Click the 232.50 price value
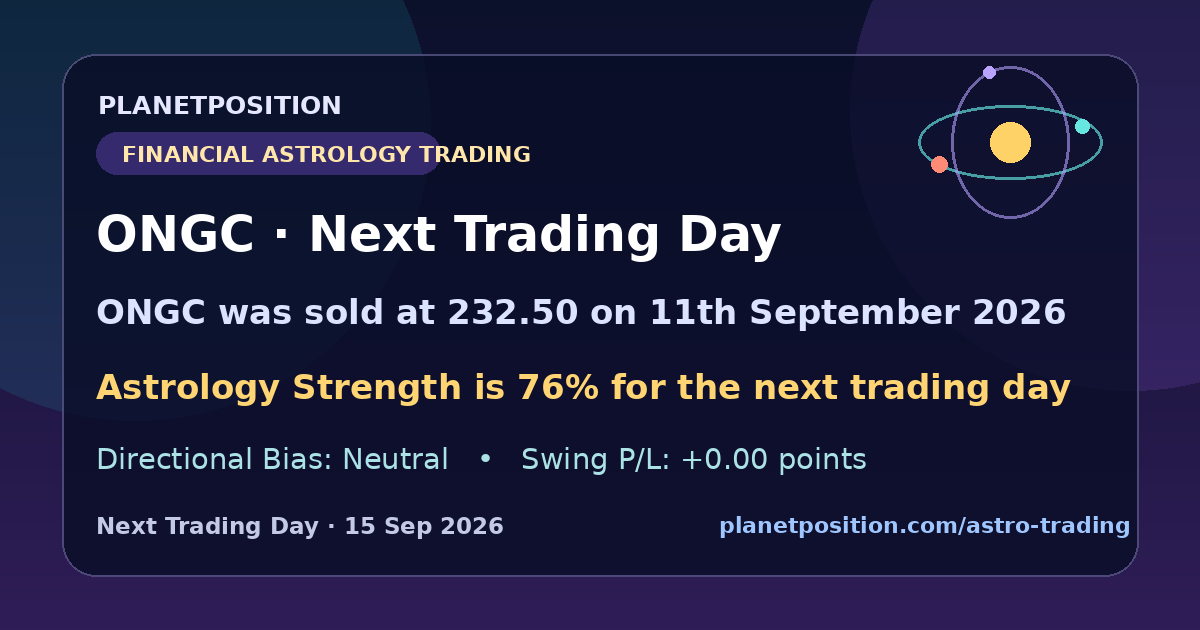 click(x=512, y=313)
